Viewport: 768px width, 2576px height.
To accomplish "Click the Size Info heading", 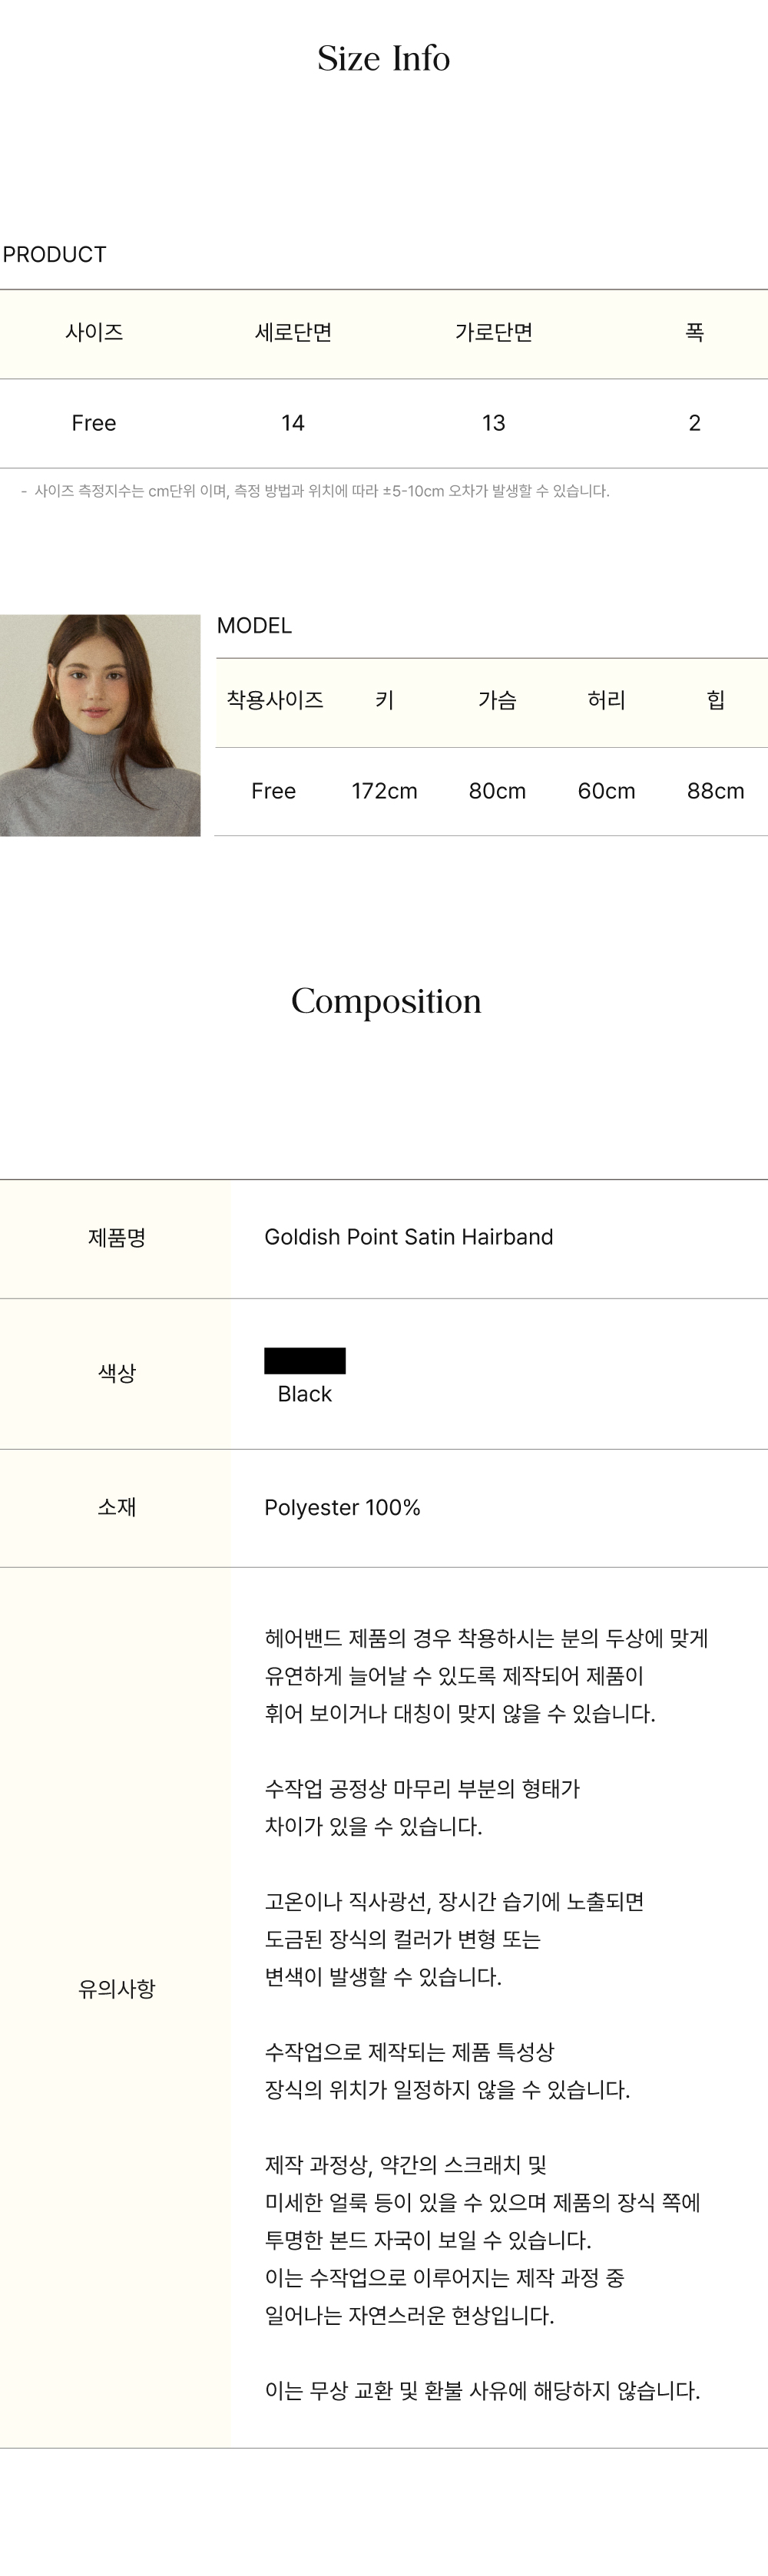I will [x=384, y=58].
